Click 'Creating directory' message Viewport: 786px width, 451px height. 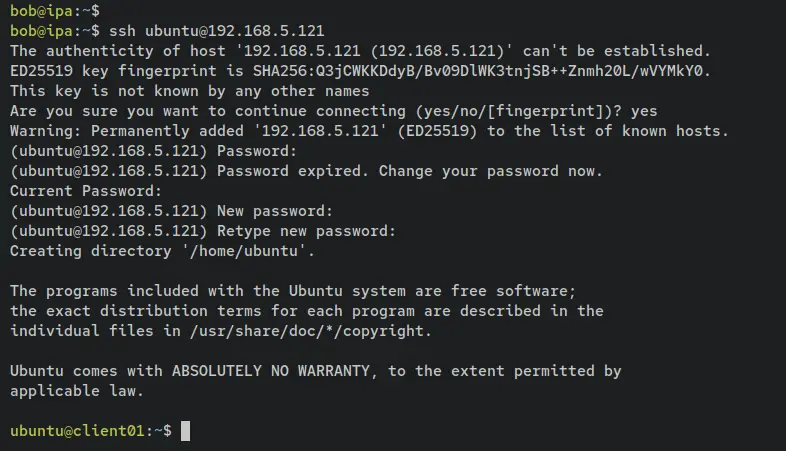point(162,251)
